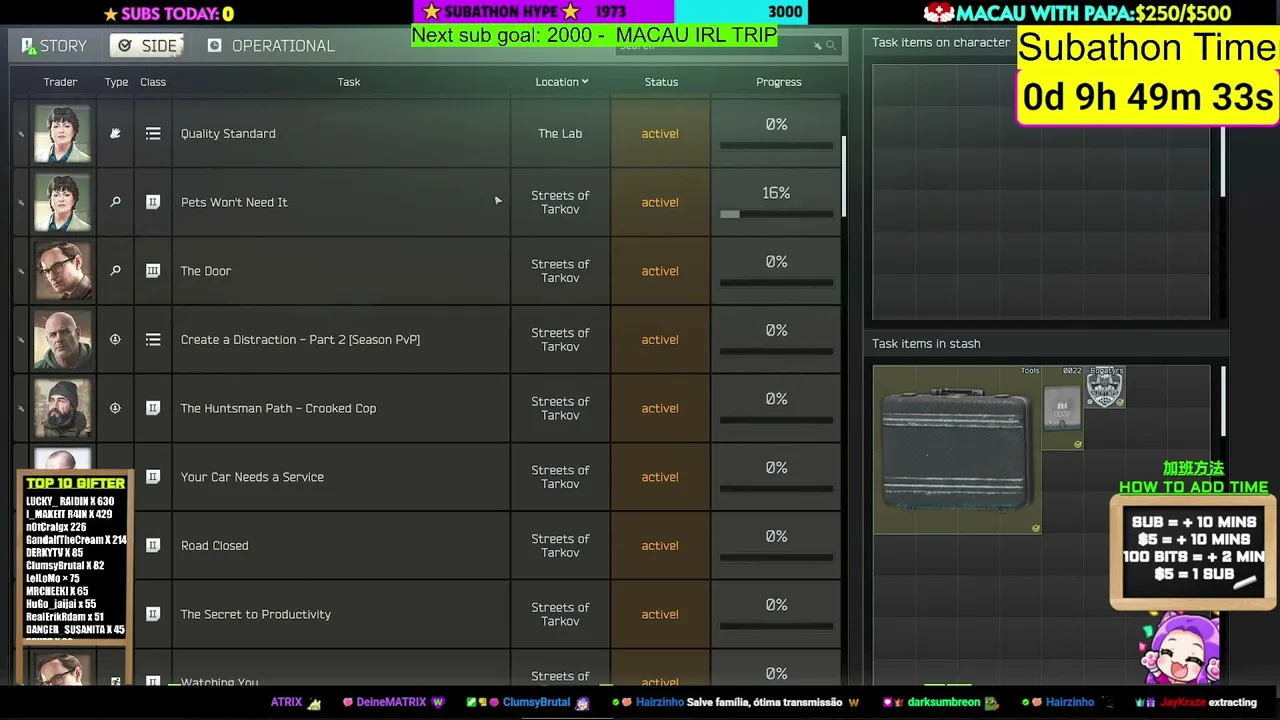
Task: Click the magnifier type icon for Pets Won't Need It
Action: point(115,202)
